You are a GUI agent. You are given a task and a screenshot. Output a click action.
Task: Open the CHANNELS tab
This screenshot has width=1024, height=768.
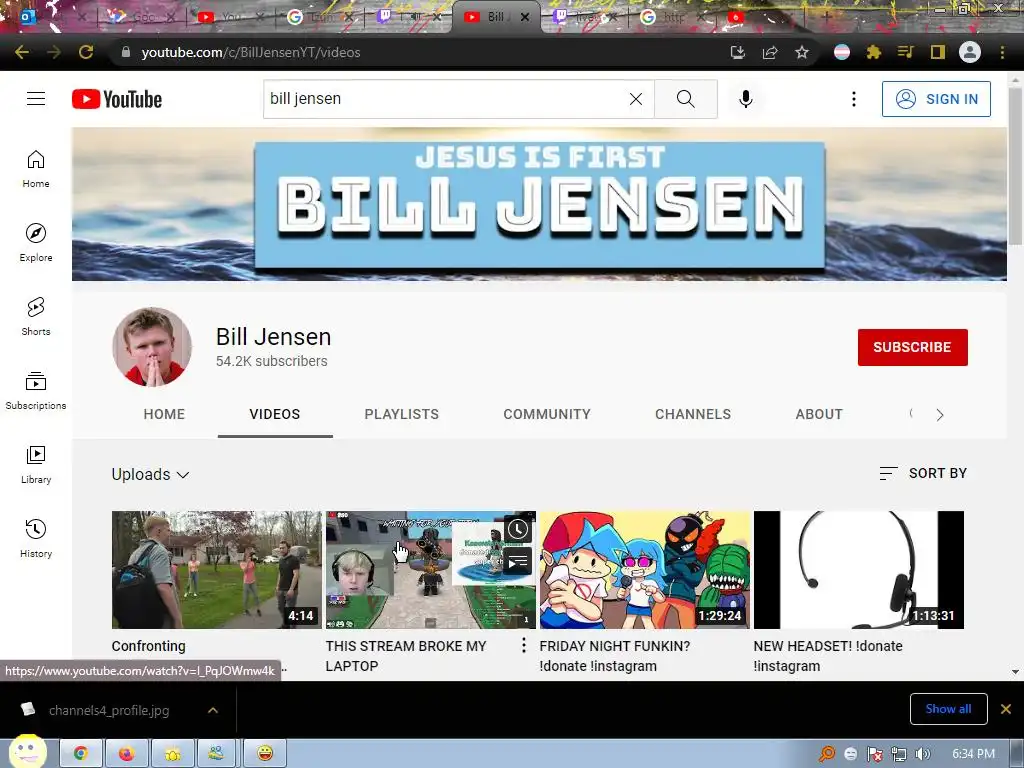click(x=693, y=414)
